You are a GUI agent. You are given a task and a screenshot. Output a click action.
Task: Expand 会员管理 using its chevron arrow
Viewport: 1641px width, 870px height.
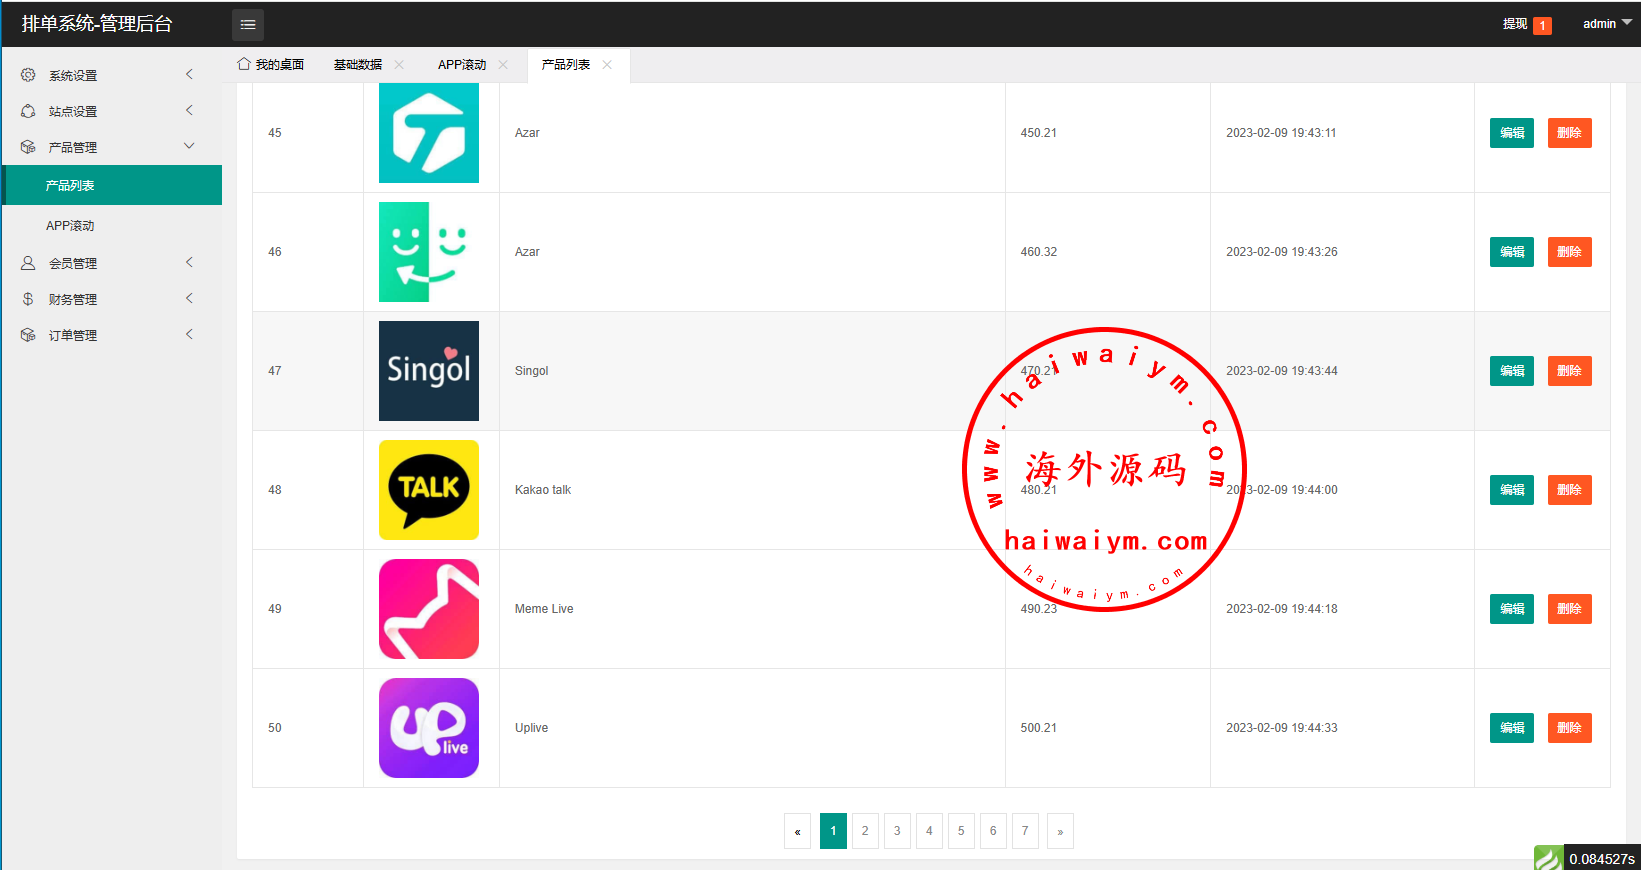[189, 262]
